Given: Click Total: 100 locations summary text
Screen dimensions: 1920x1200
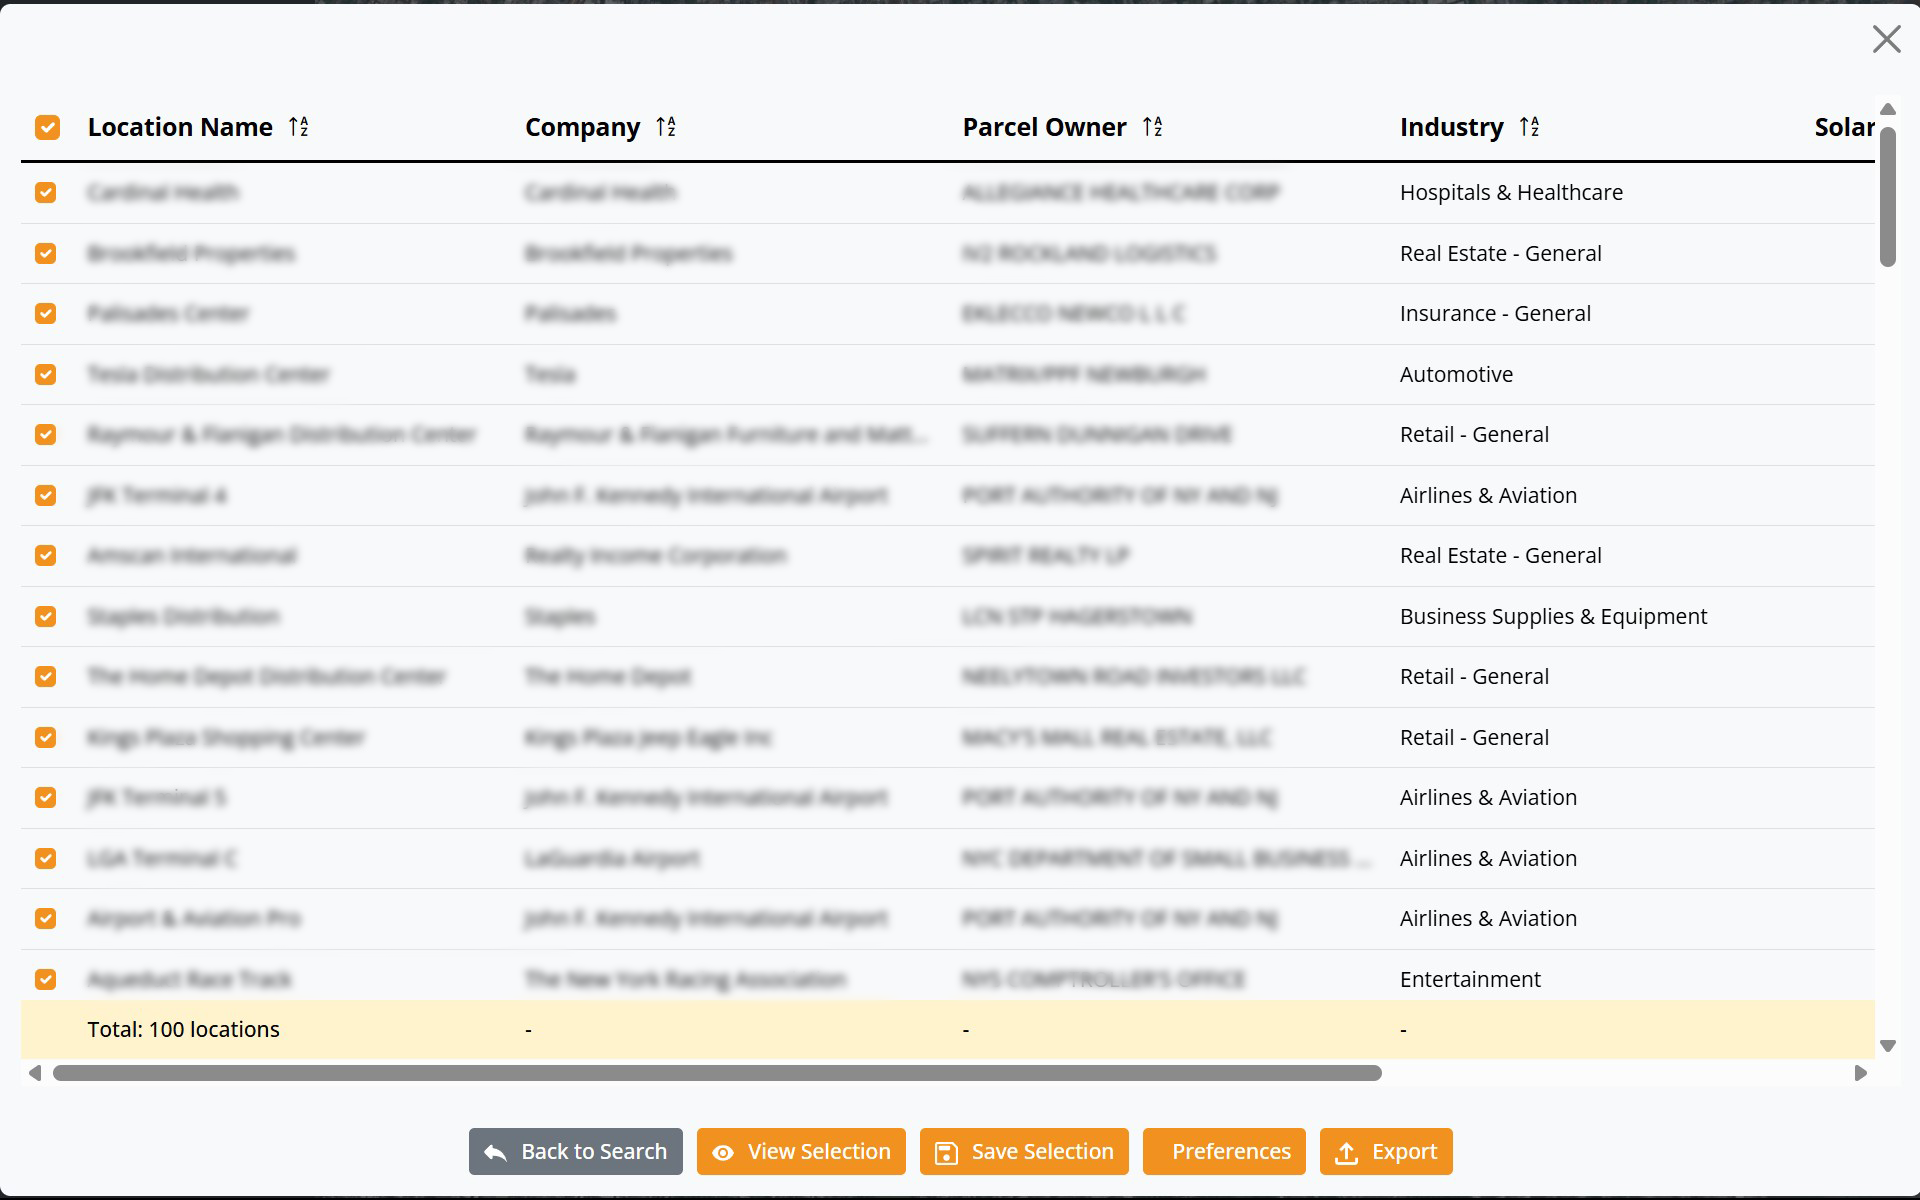Looking at the screenshot, I should (x=183, y=1029).
